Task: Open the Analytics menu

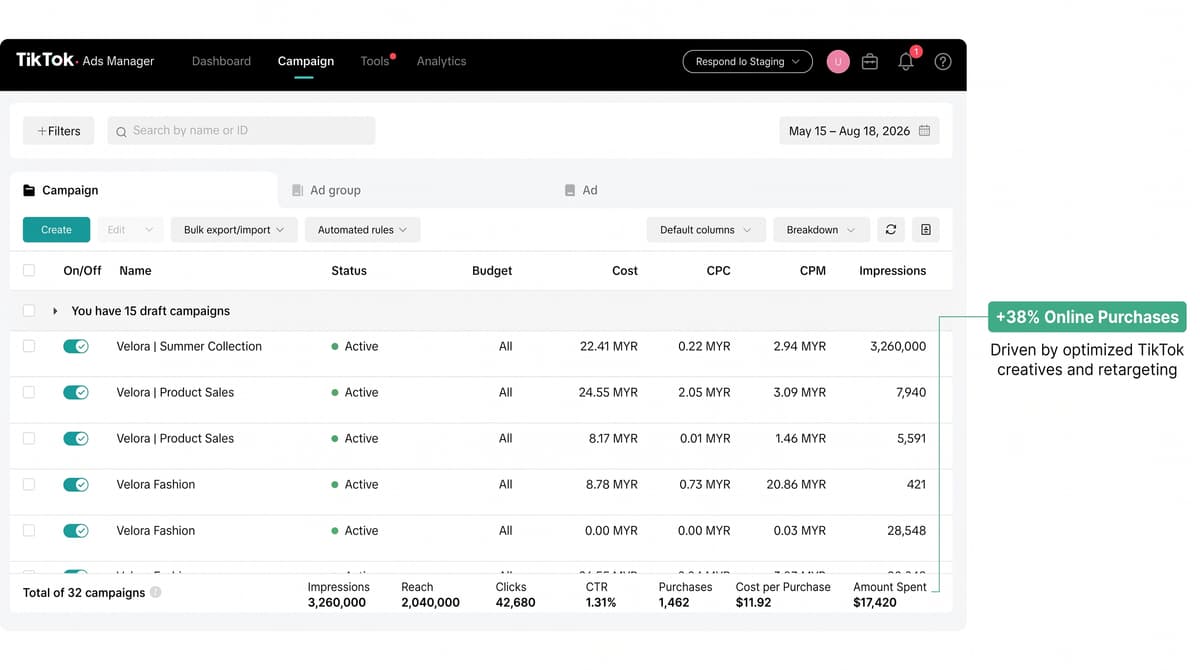Action: (x=441, y=61)
